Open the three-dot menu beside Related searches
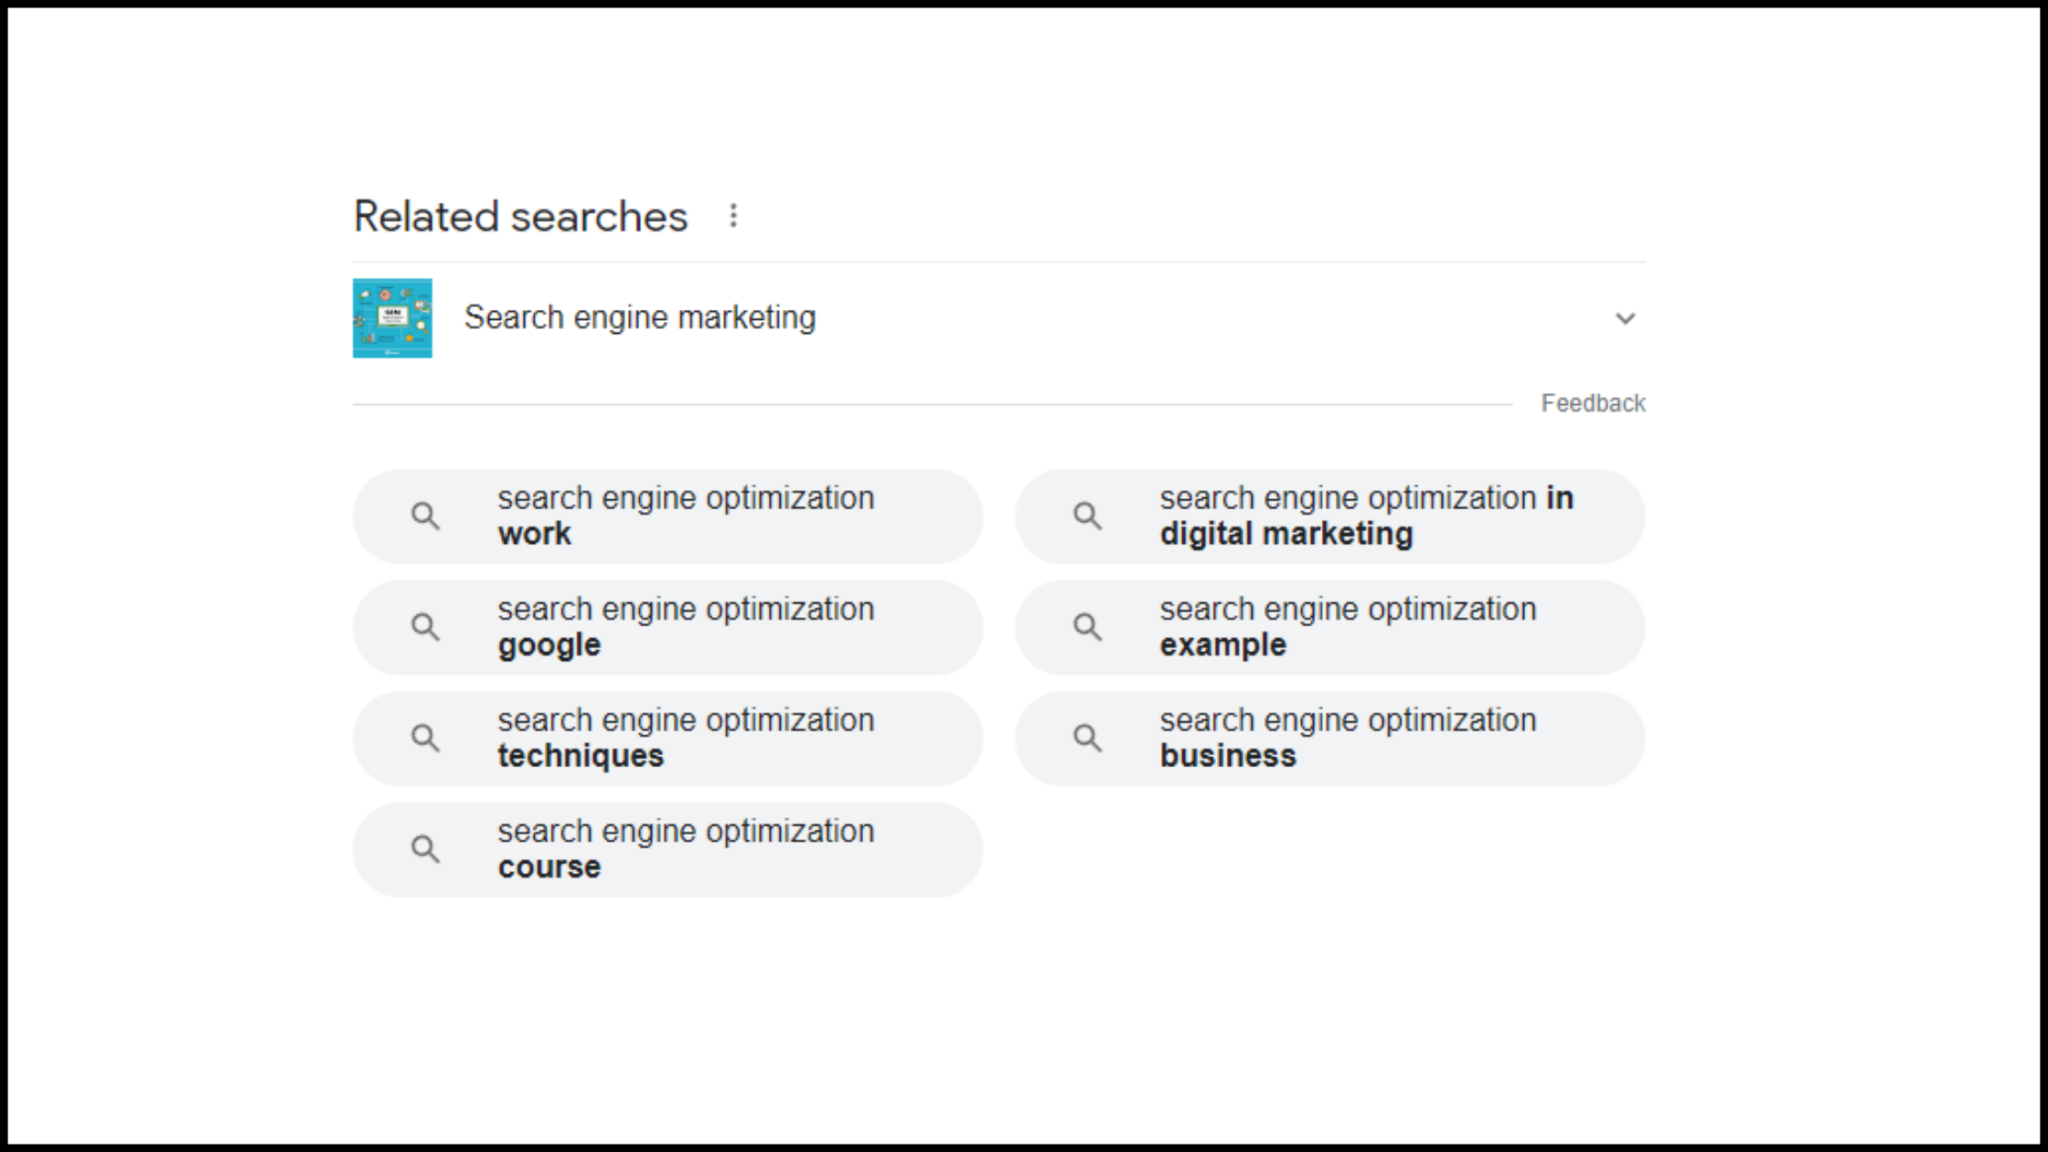The image size is (2048, 1152). (733, 216)
